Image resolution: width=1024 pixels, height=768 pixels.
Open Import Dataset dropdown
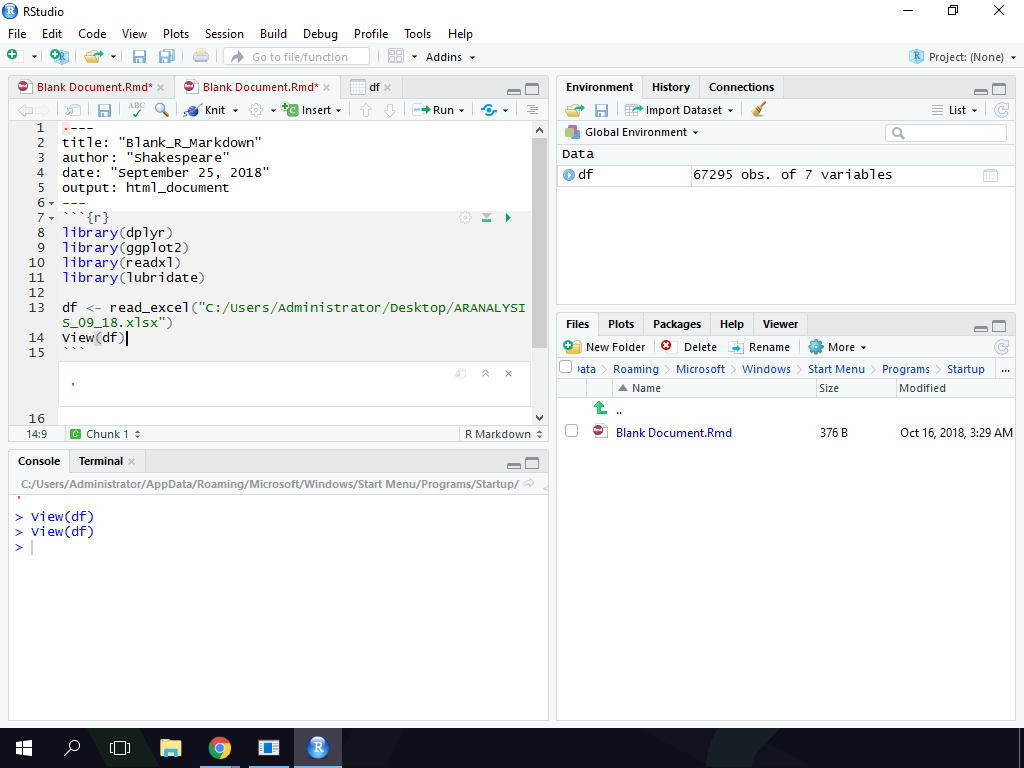click(679, 110)
